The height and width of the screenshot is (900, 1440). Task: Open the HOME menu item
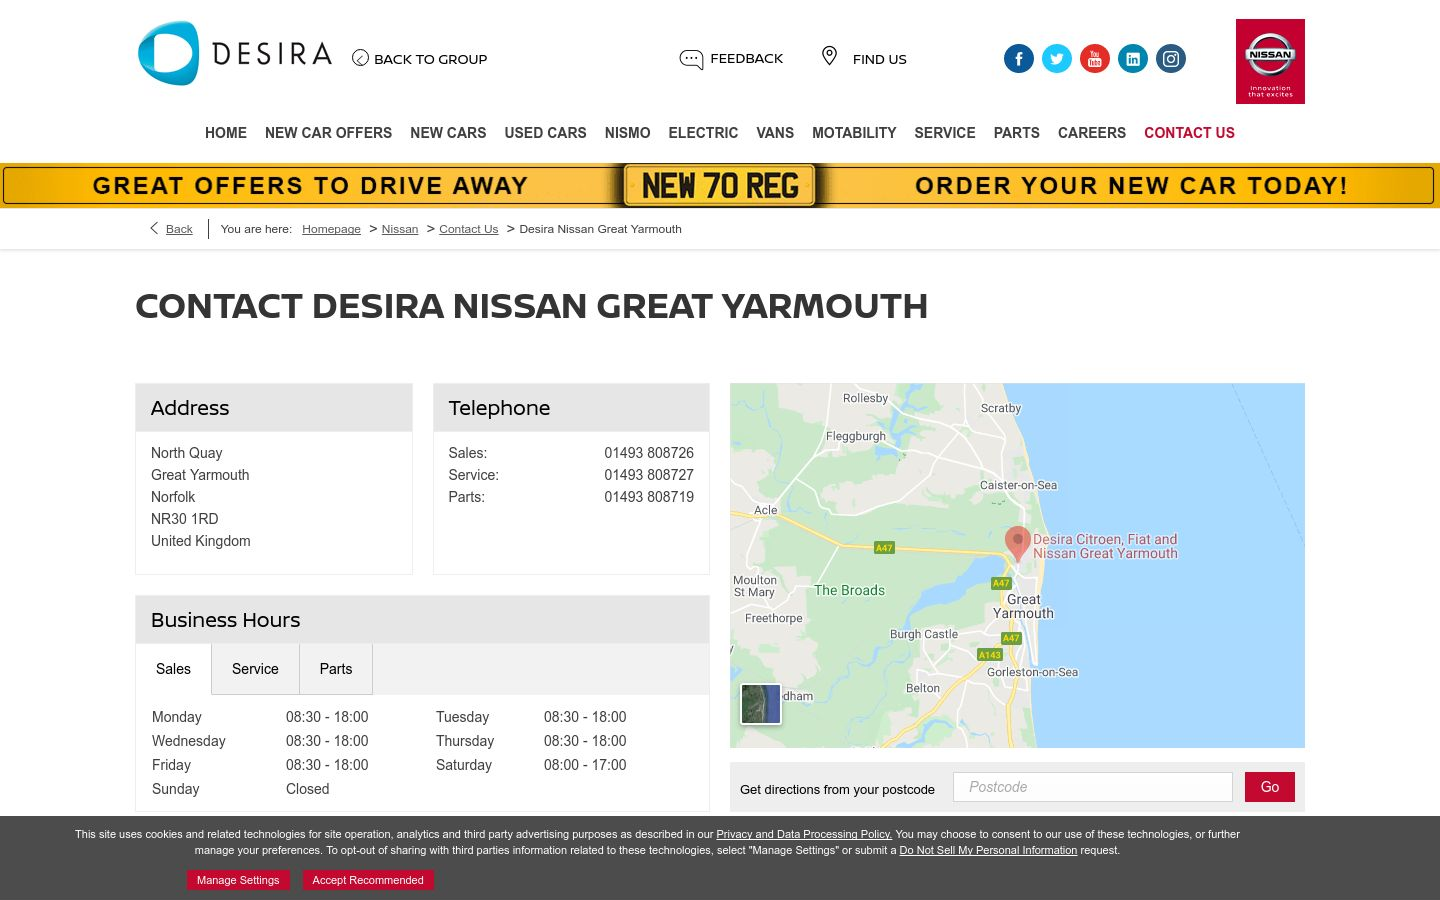226,133
